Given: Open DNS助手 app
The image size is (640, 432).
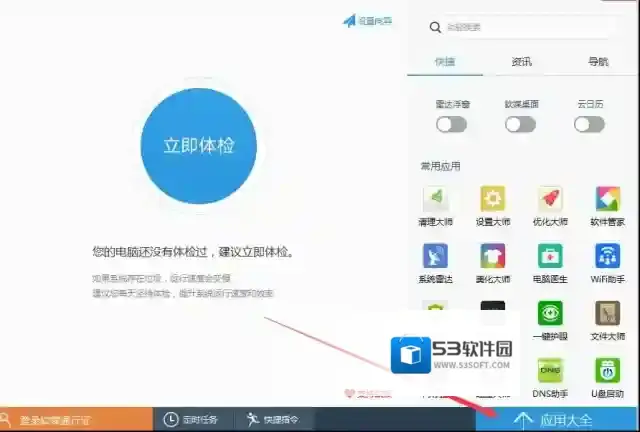Looking at the screenshot, I should coord(550,378).
